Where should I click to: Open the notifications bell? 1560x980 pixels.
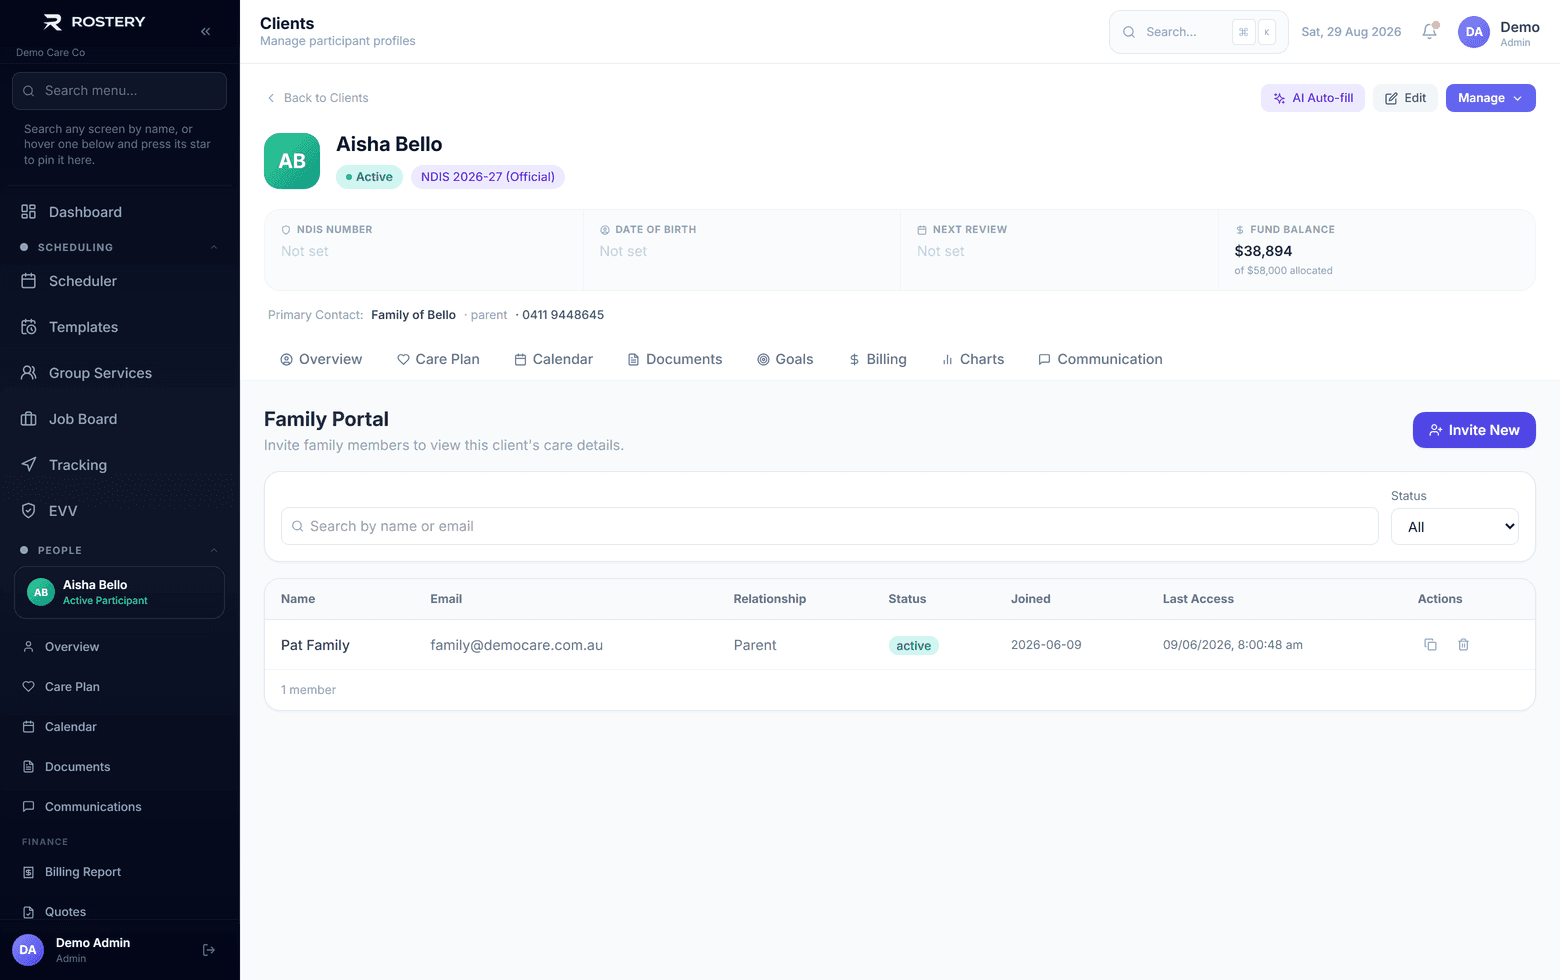pos(1430,32)
